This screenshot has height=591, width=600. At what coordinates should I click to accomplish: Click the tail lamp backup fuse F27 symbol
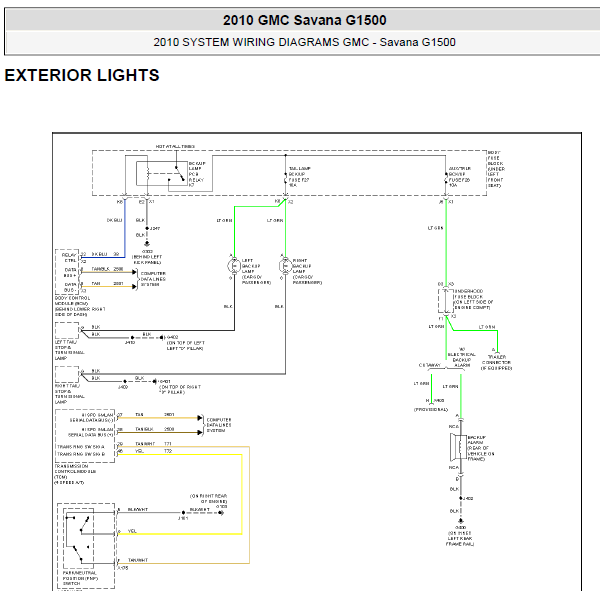(x=285, y=180)
